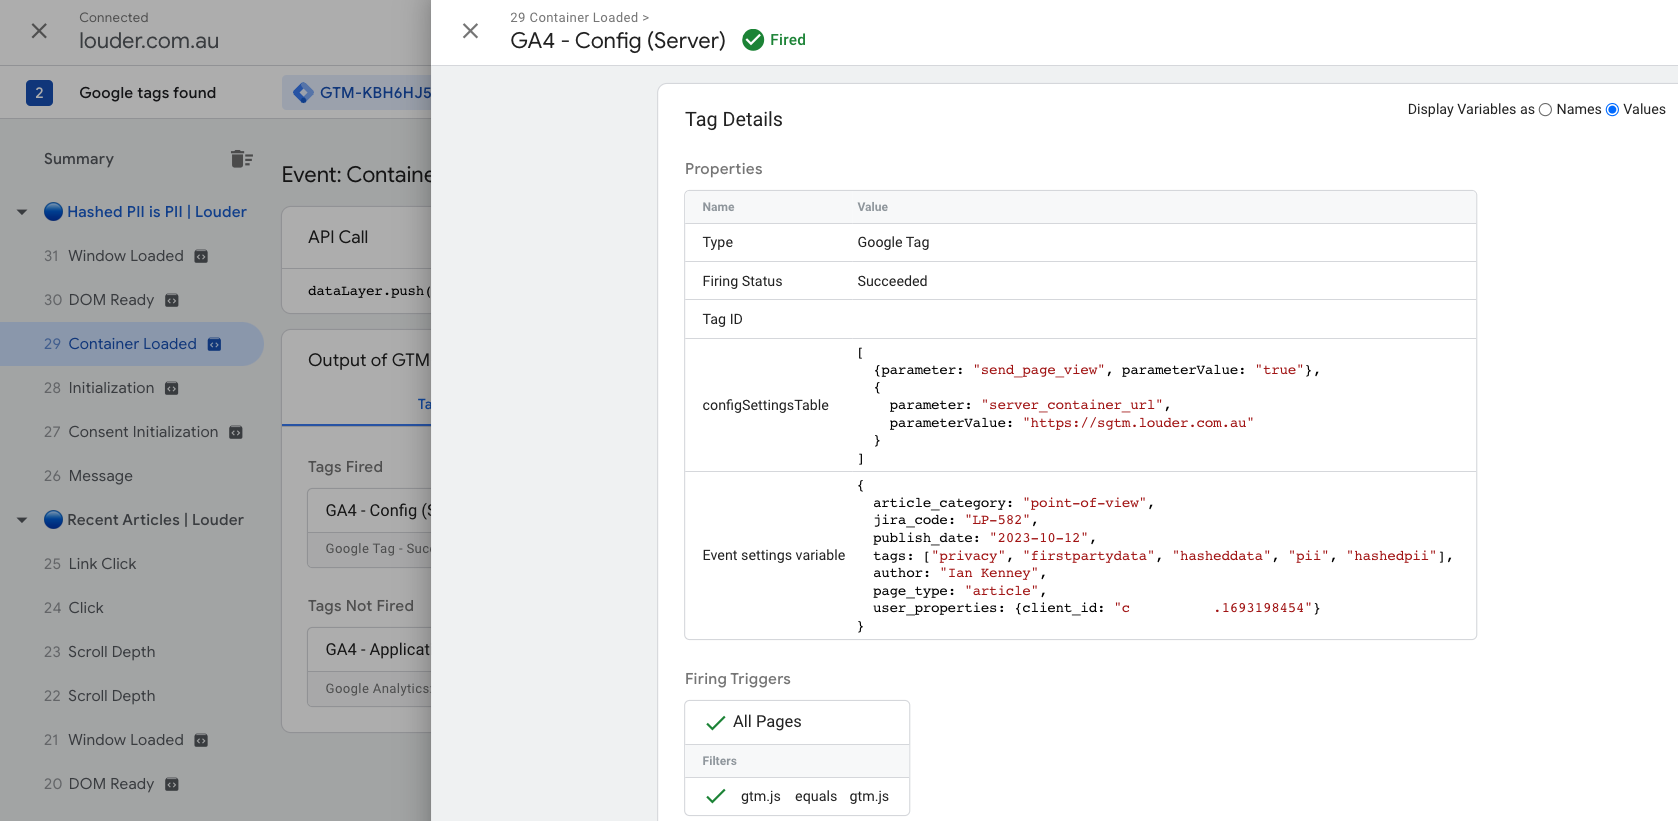Select event 26 Message
This screenshot has width=1678, height=821.
pos(88,476)
